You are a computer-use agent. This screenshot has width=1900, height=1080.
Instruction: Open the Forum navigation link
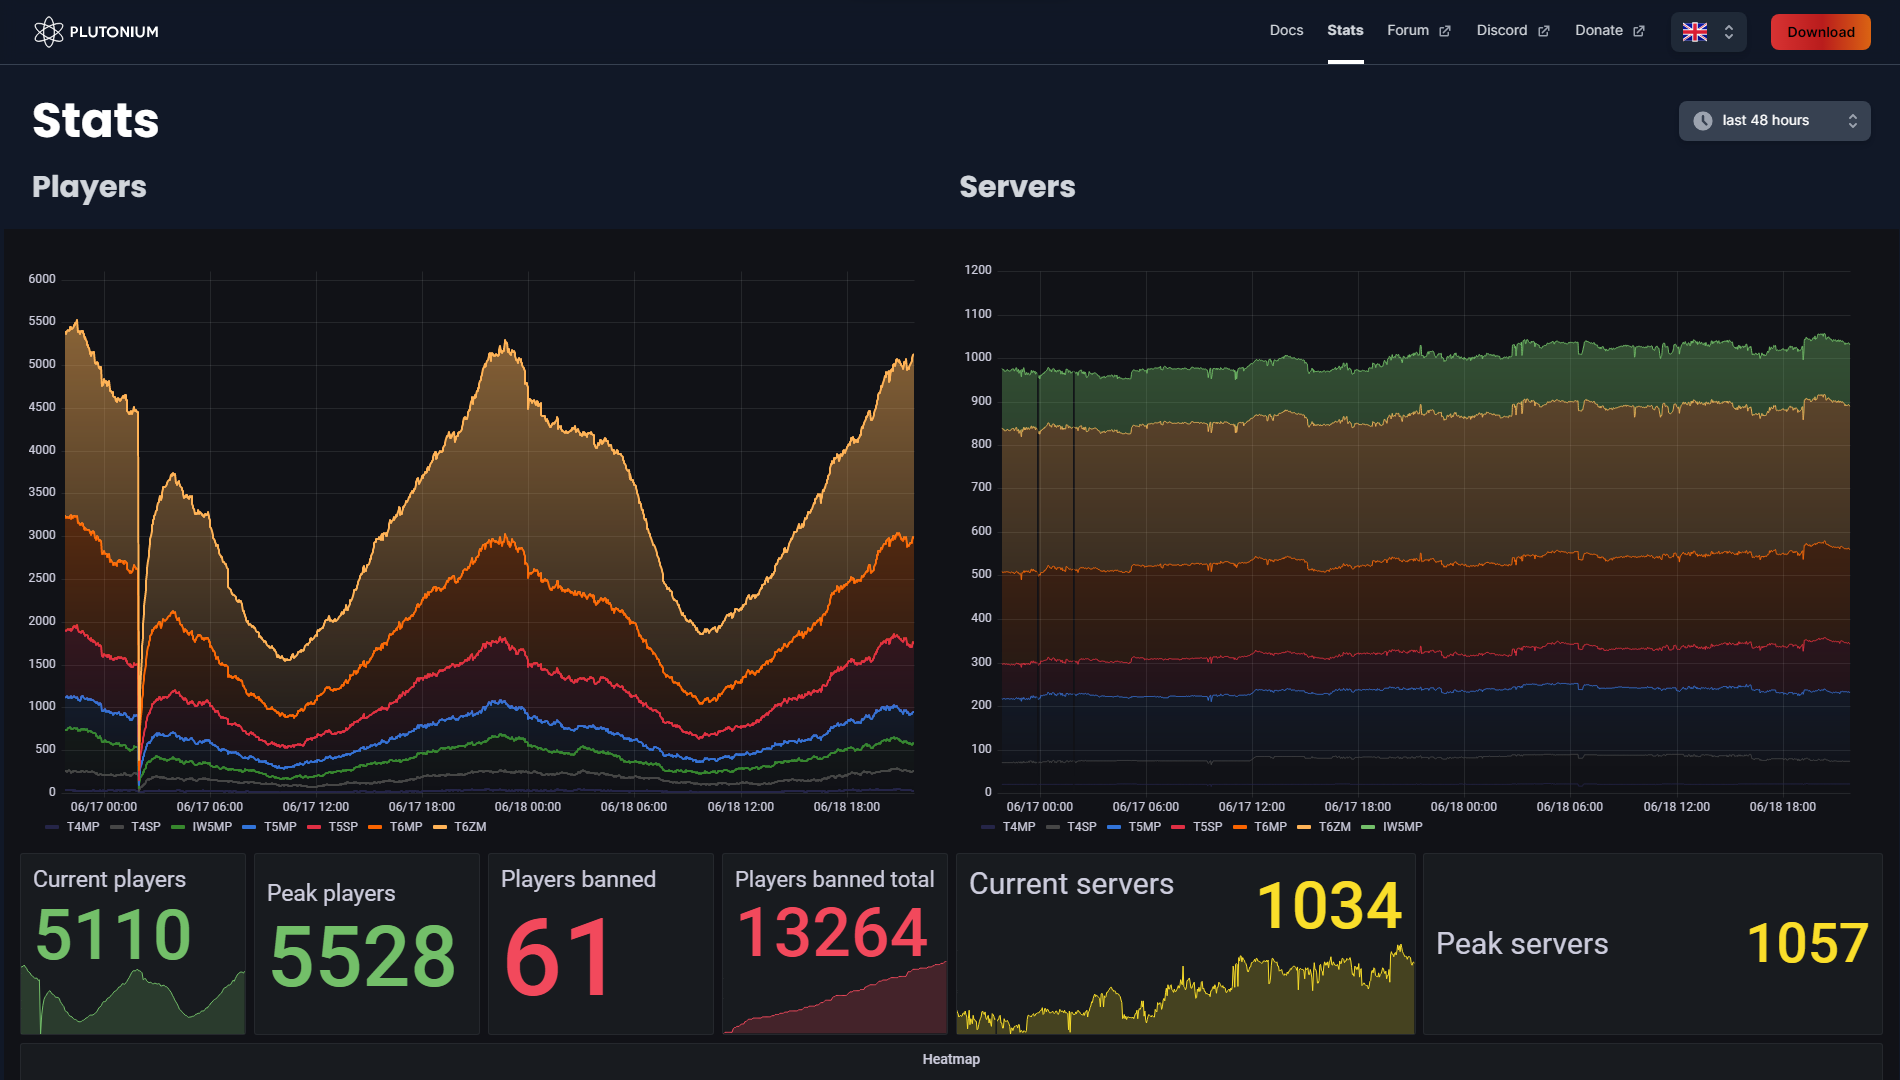tap(1408, 31)
